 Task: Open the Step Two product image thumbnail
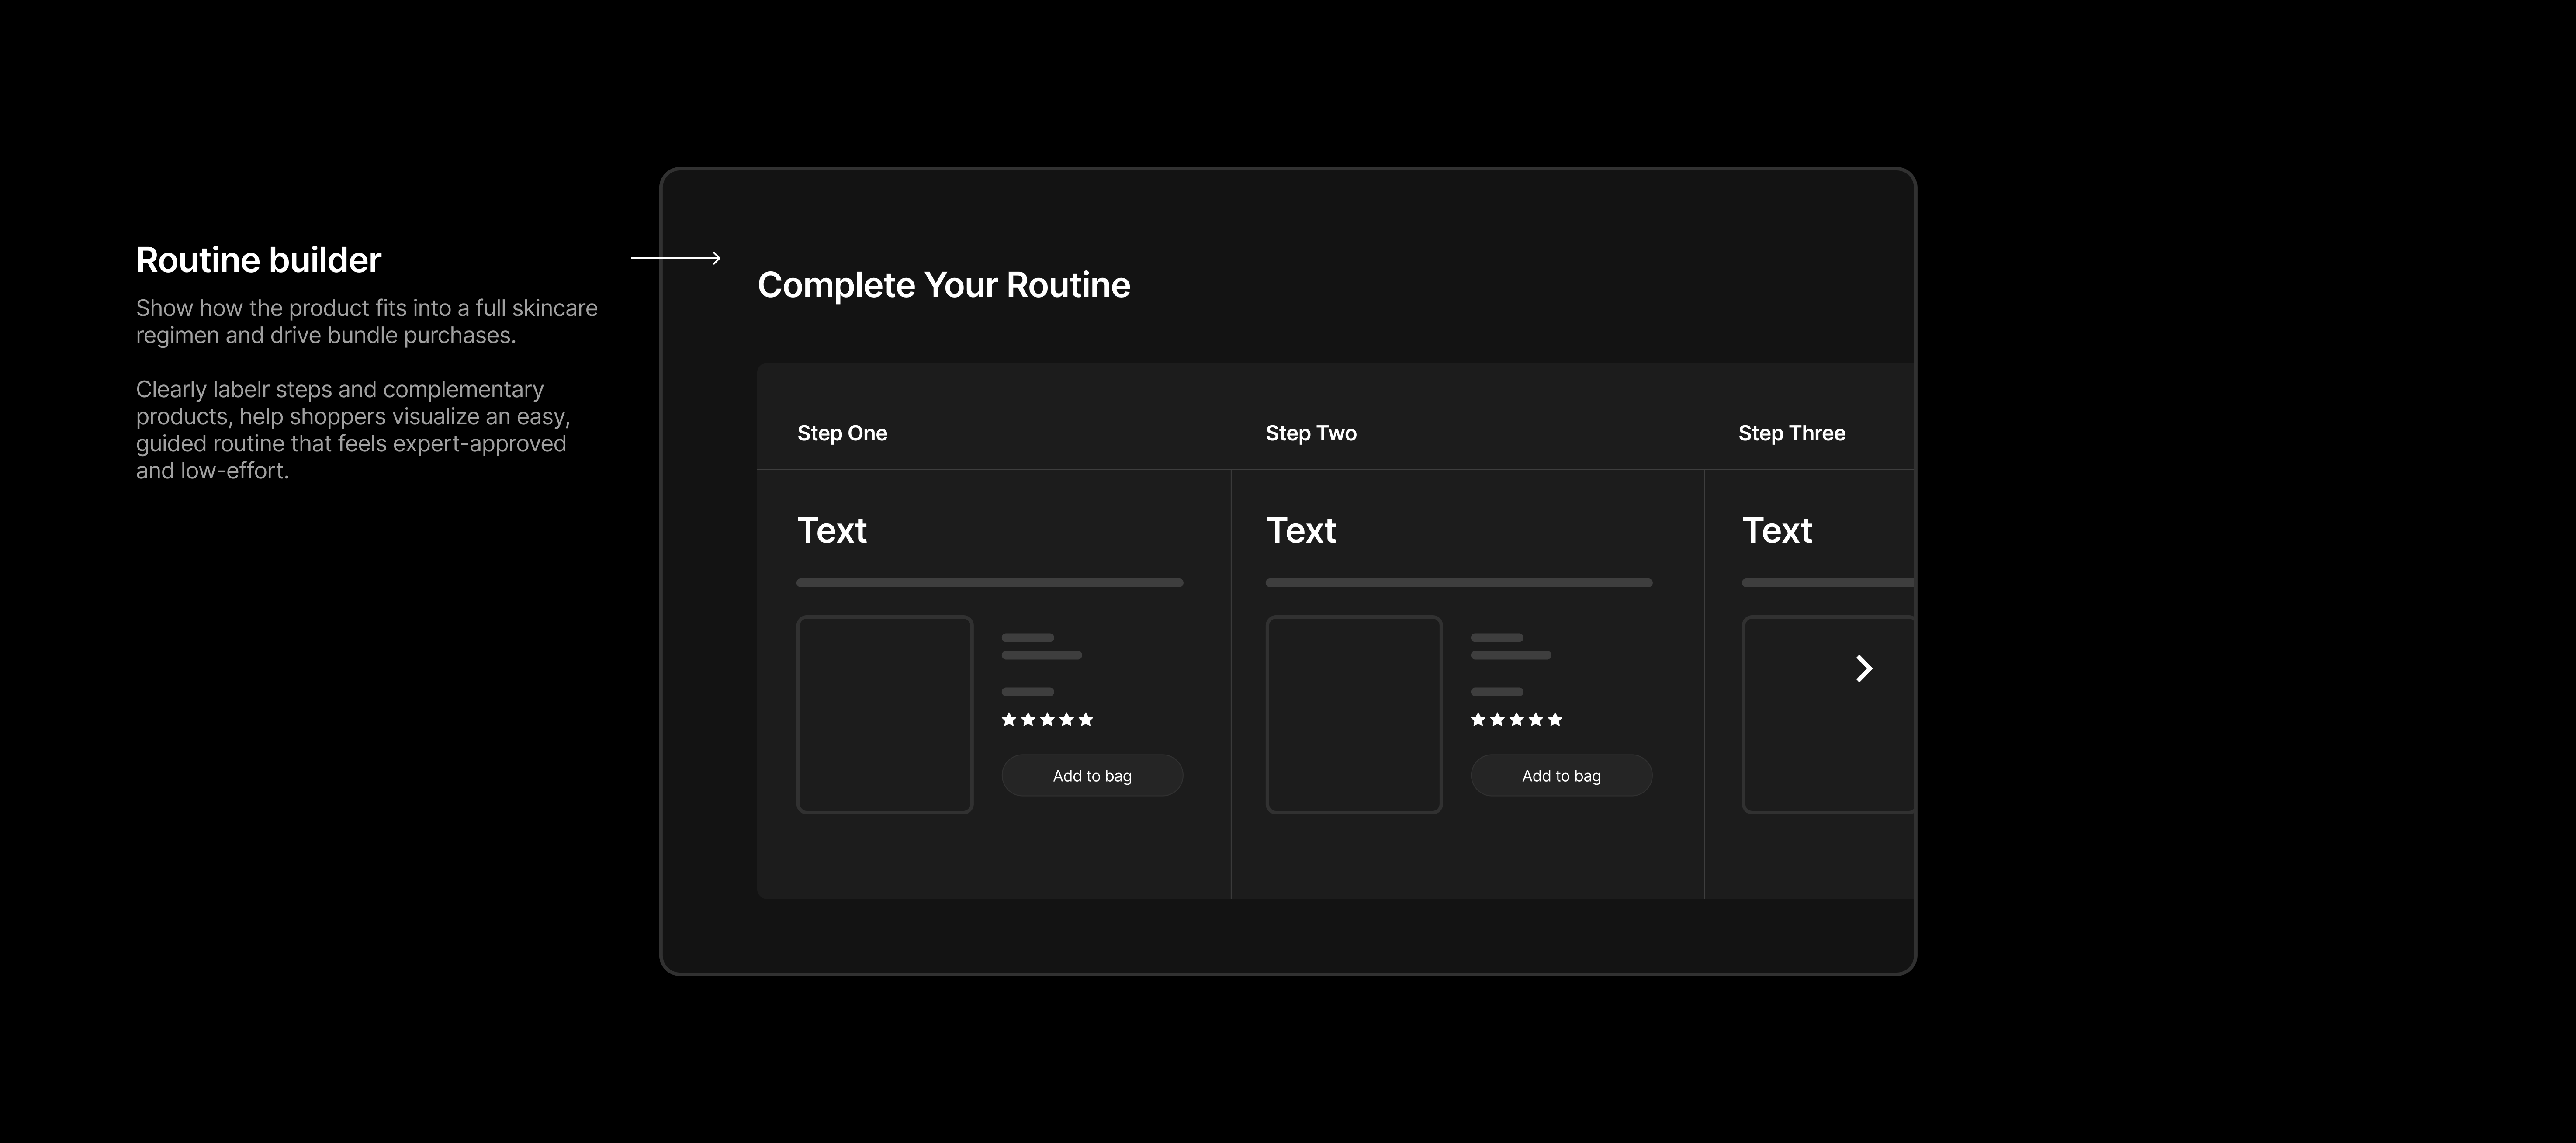[1353, 714]
